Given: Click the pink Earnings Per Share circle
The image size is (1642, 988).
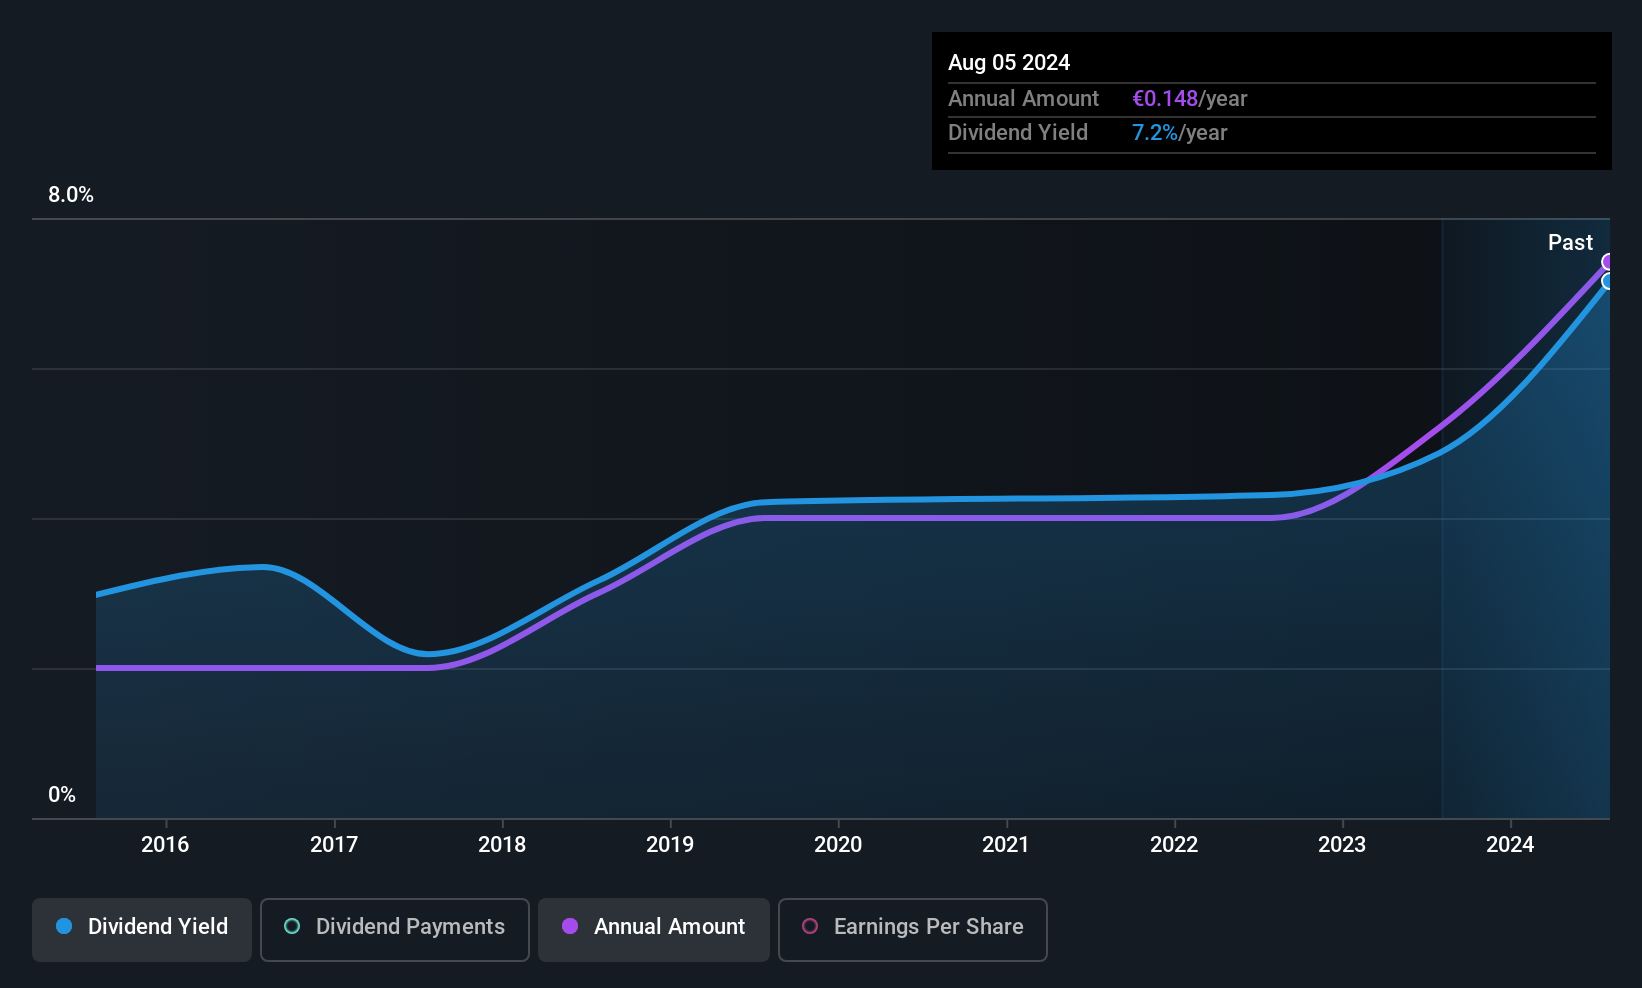Looking at the screenshot, I should pos(810,926).
